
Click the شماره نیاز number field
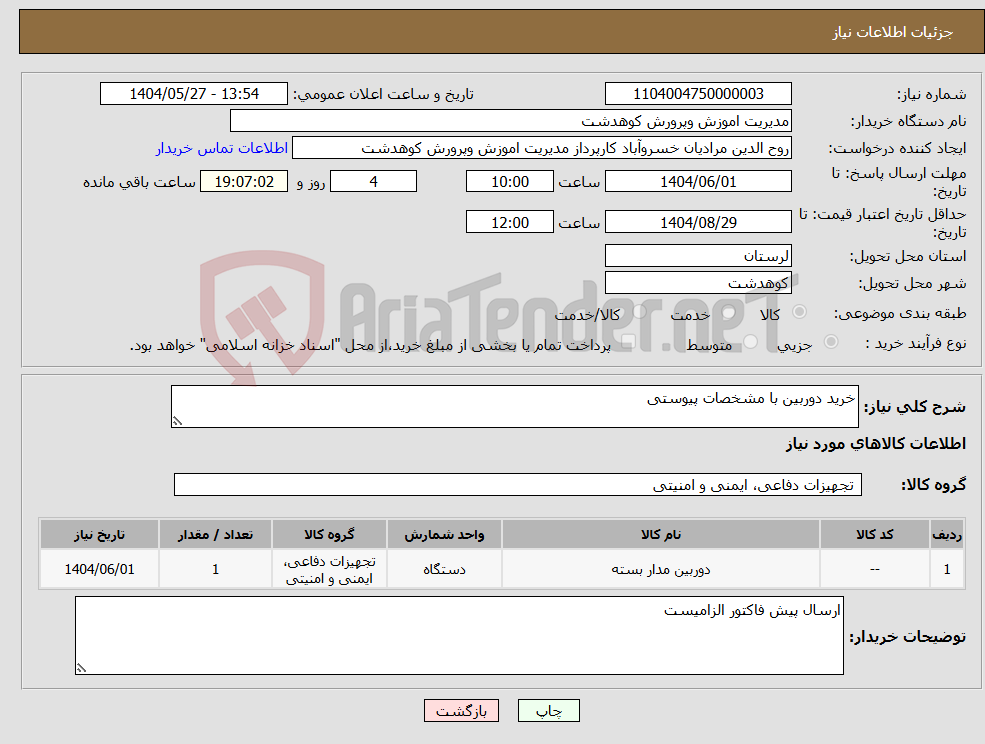[697, 93]
